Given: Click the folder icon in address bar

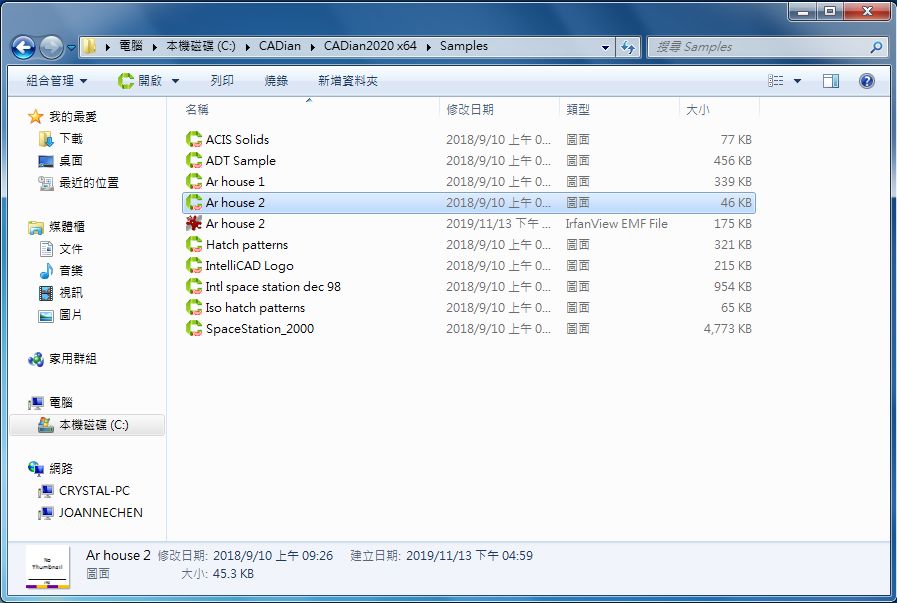Looking at the screenshot, I should click(x=89, y=46).
